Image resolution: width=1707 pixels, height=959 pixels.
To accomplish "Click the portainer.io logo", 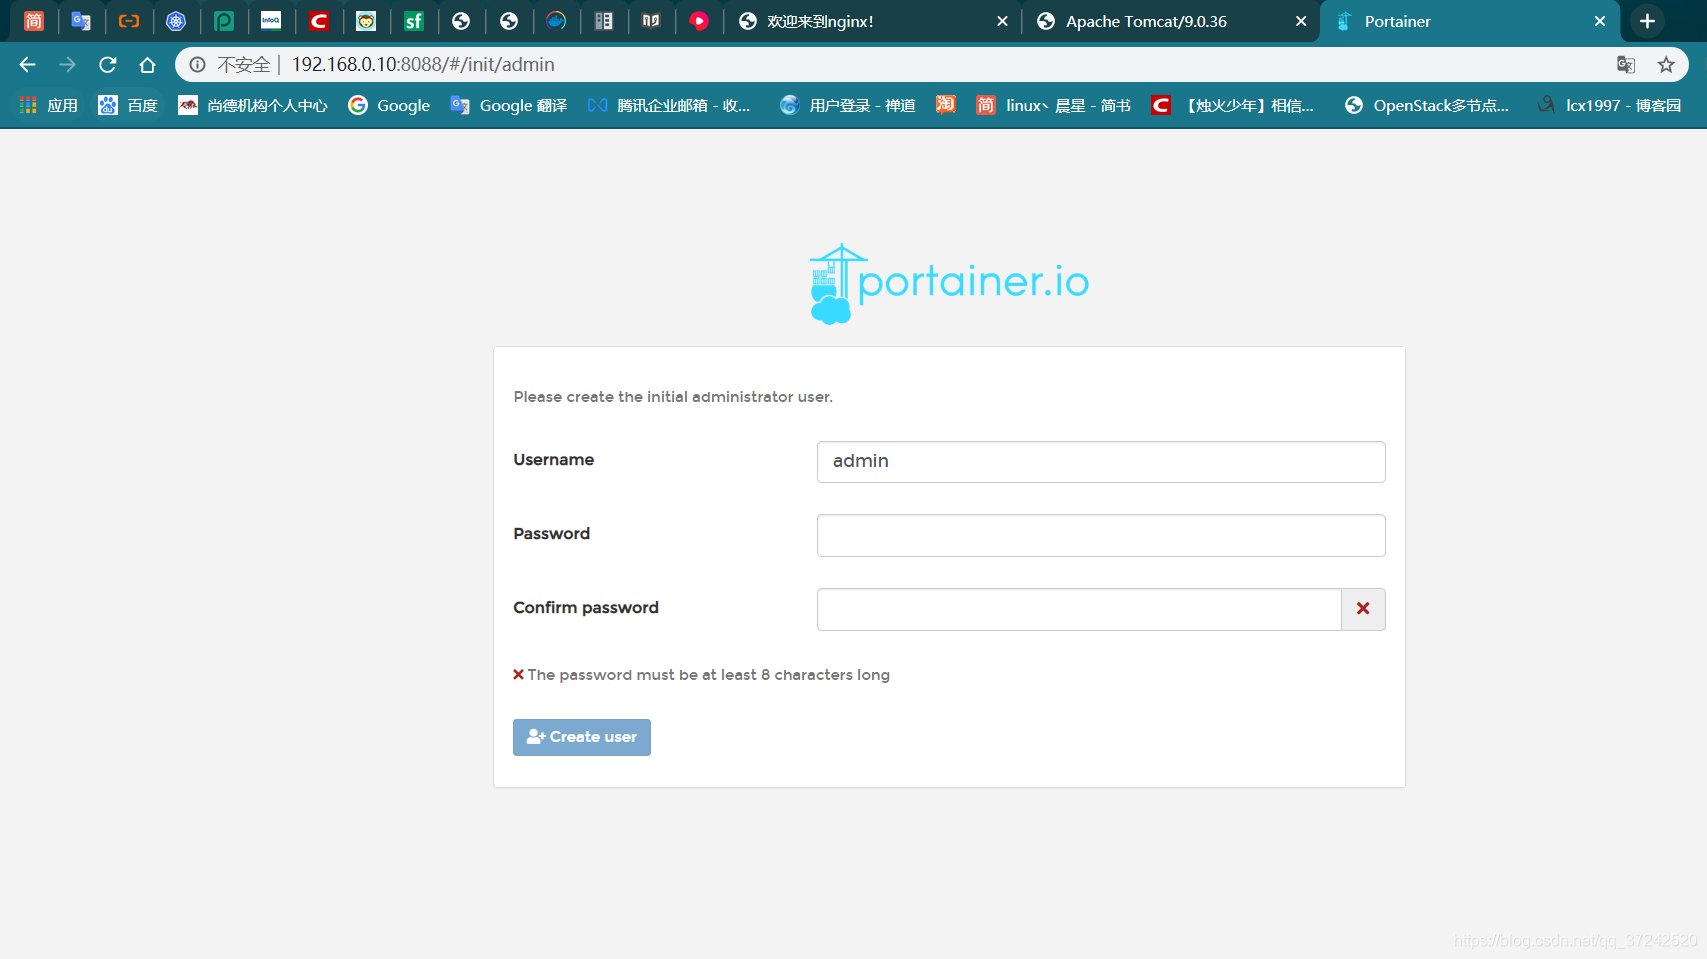I will point(948,284).
